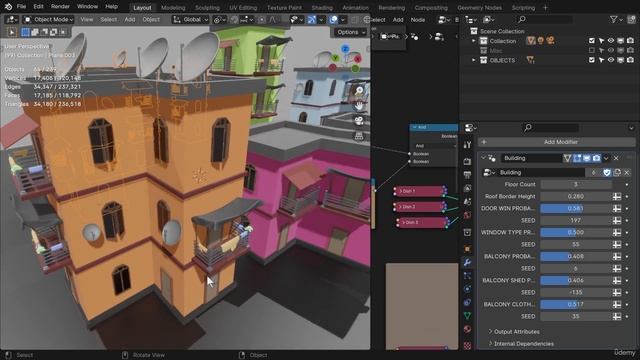Image resolution: width=640 pixels, height=360 pixels.
Task: Uncheck exclude checkbox for Collection
Action: point(592,40)
